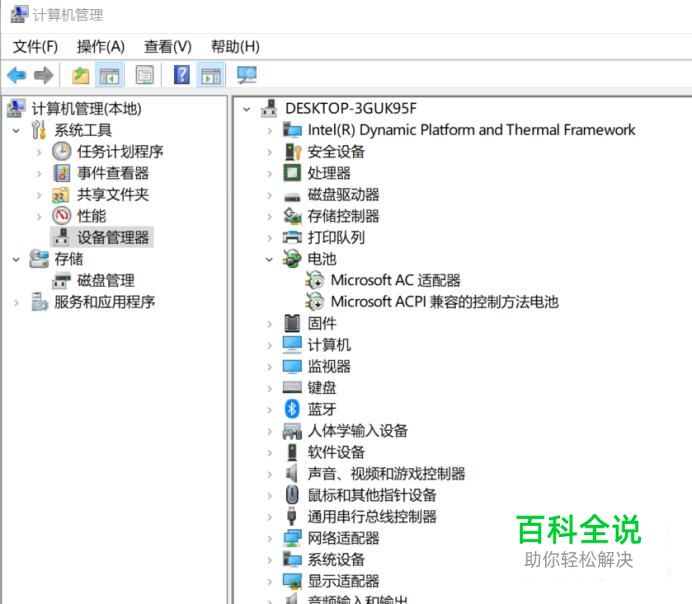Select the 软件设备 category label
Viewport: 692px width, 604px height.
pyautogui.click(x=336, y=452)
